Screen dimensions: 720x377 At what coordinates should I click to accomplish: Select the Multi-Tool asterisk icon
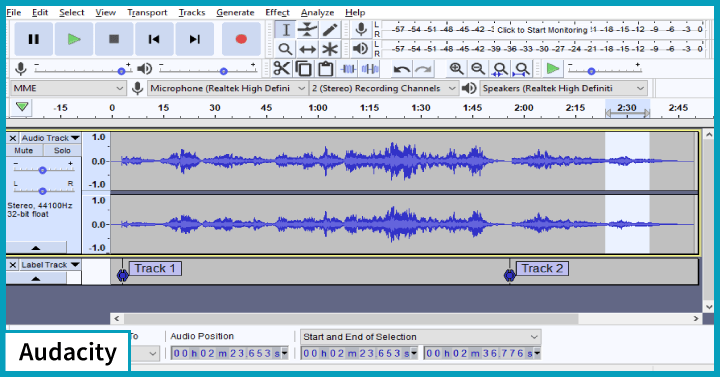[x=329, y=49]
